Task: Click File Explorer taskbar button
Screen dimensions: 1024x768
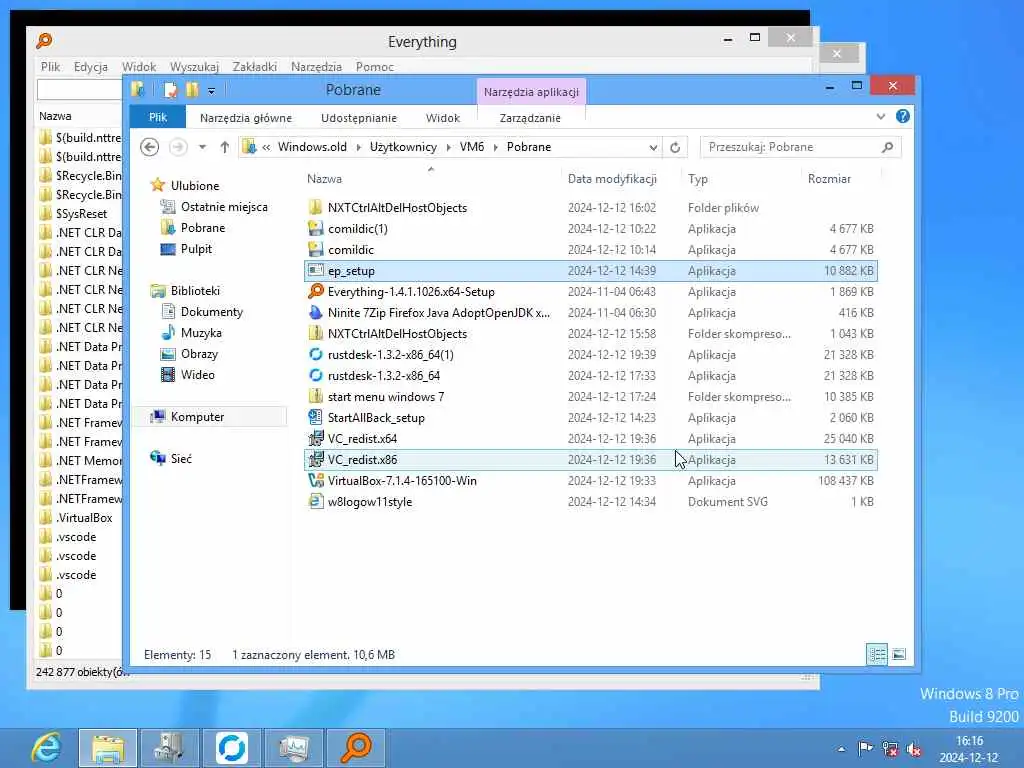Action: [x=108, y=748]
